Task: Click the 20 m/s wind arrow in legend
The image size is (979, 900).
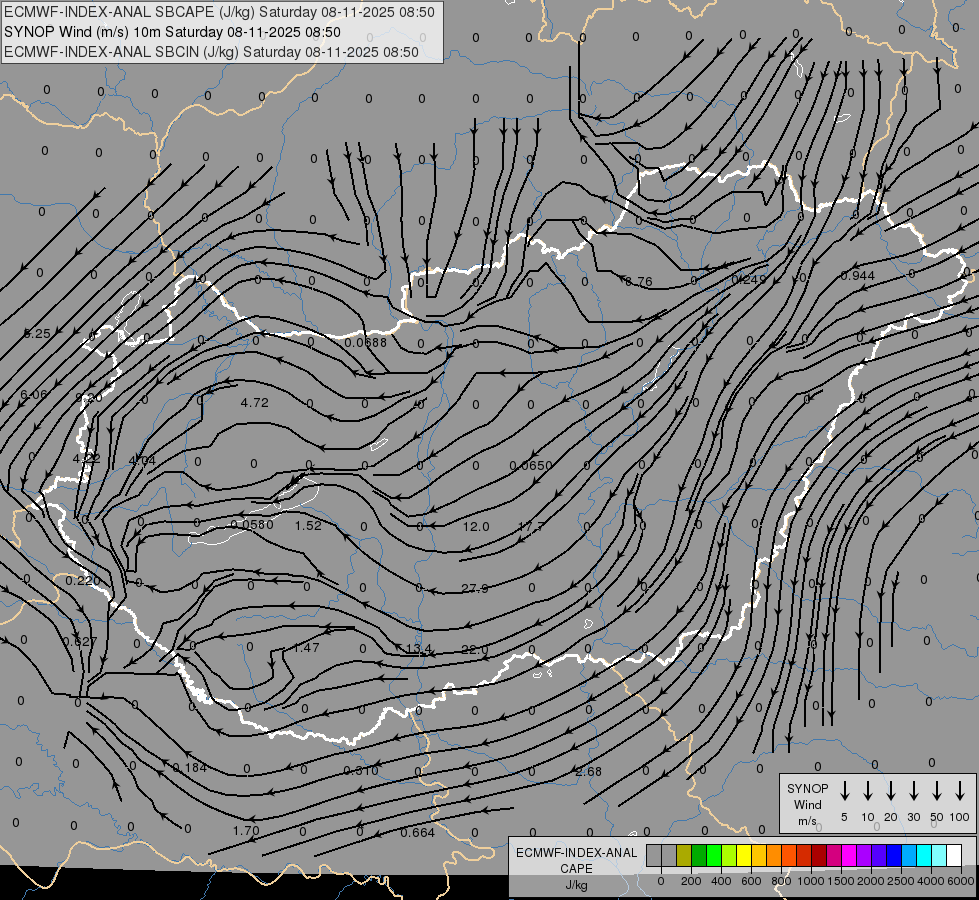Action: 890,791
